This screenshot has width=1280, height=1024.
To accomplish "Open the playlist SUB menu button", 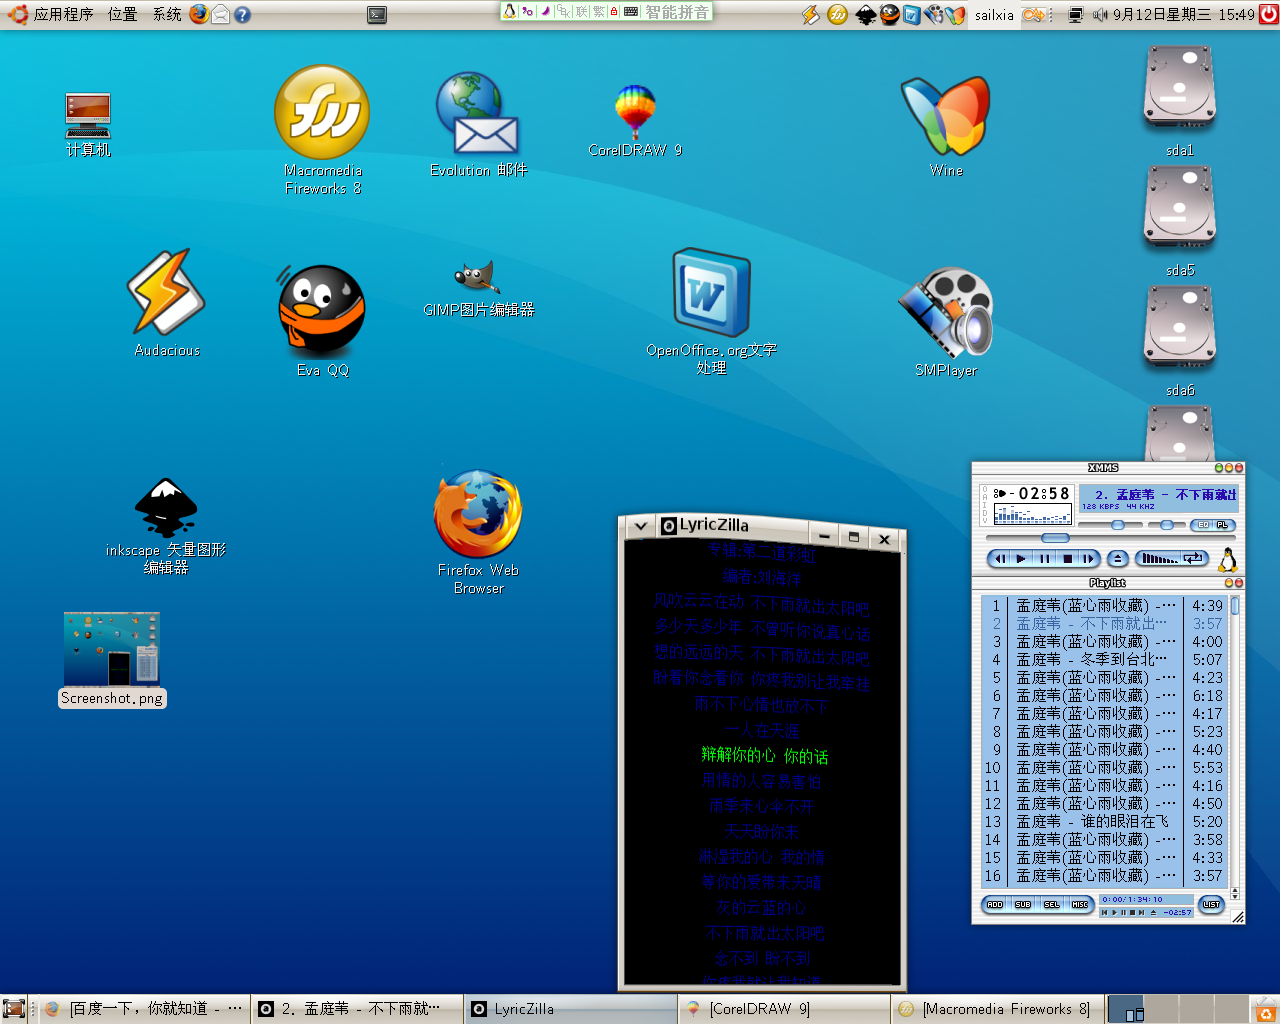I will click(1023, 904).
